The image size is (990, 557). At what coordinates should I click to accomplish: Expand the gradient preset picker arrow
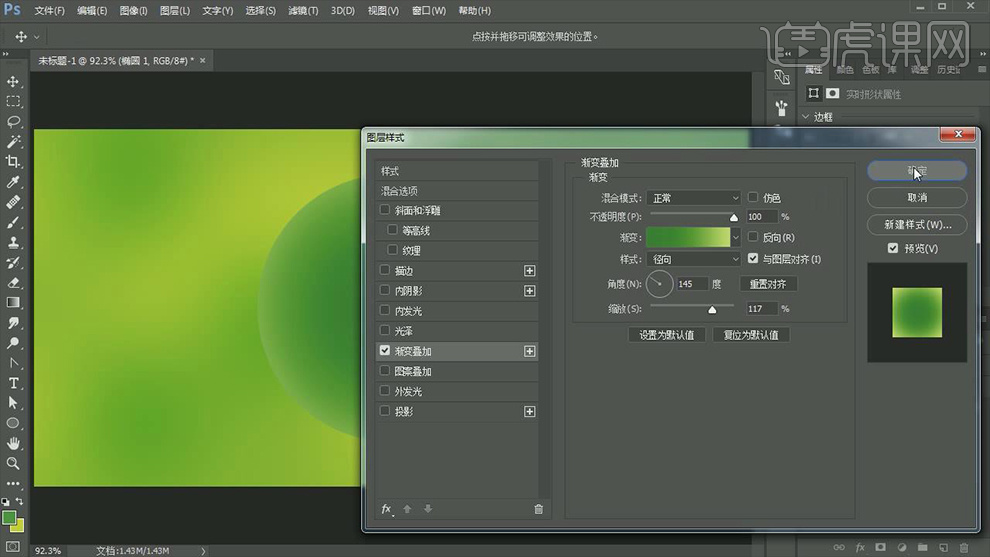[x=736, y=237]
